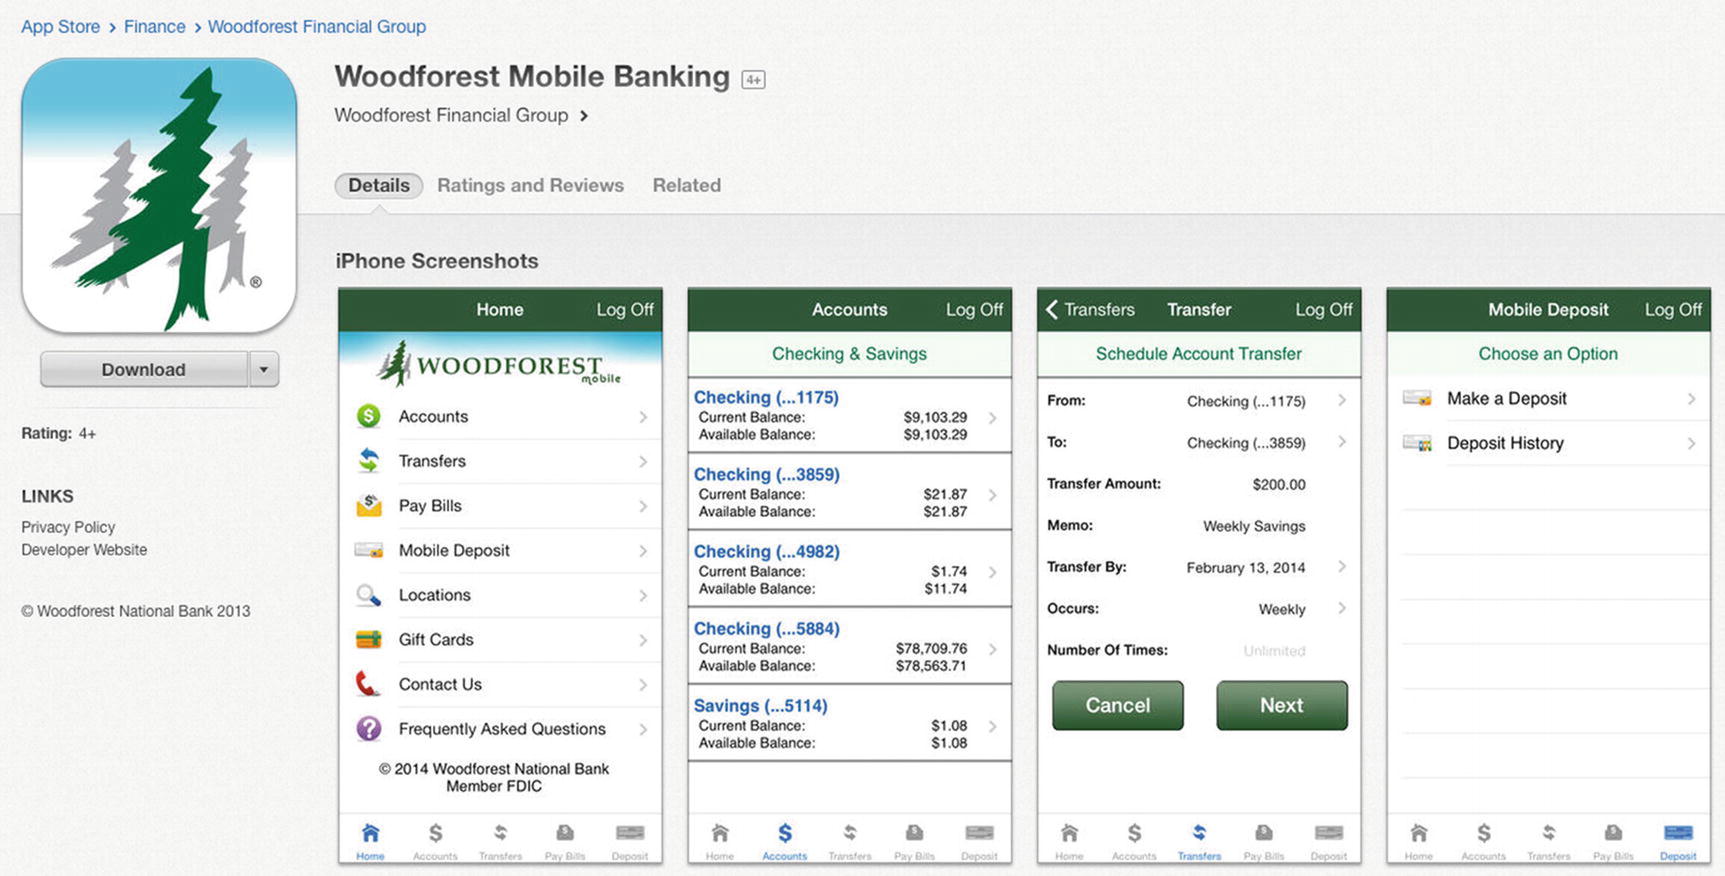Click the Pay Bills envelope icon
The image size is (1725, 876).
(369, 505)
